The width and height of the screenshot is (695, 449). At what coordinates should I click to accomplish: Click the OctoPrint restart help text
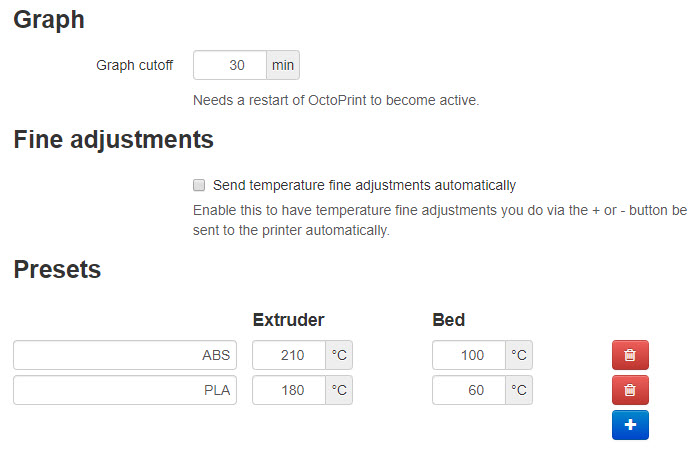click(336, 100)
